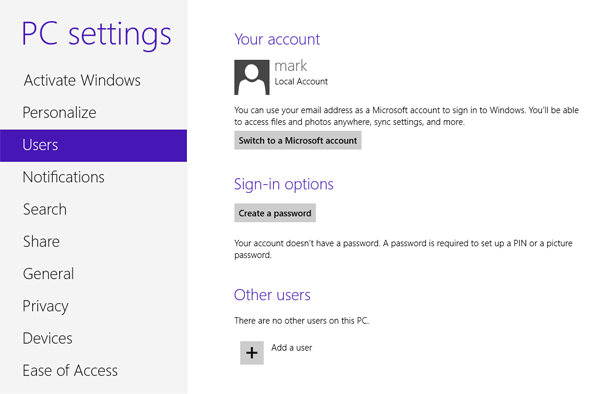
Task: Click the Add a user label
Action: (292, 348)
